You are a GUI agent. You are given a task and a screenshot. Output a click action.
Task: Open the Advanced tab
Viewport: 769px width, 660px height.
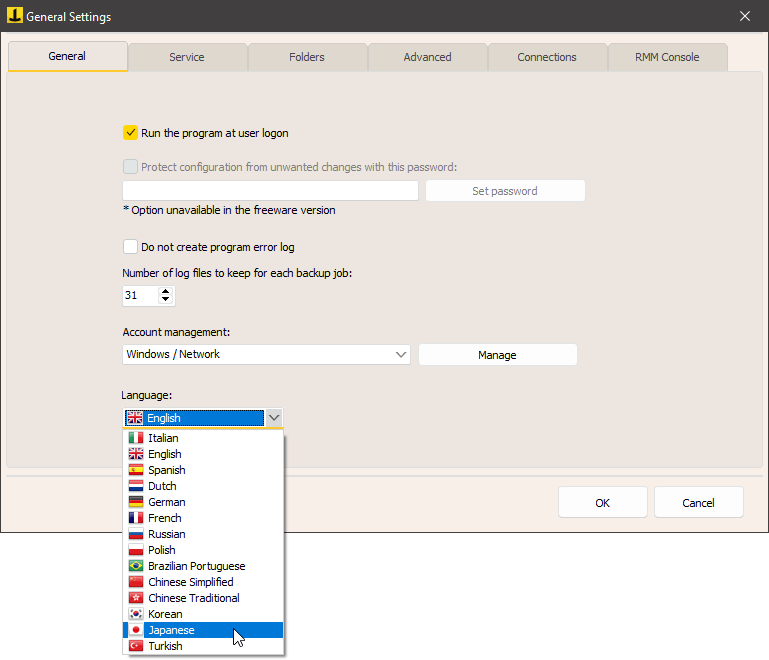point(427,57)
